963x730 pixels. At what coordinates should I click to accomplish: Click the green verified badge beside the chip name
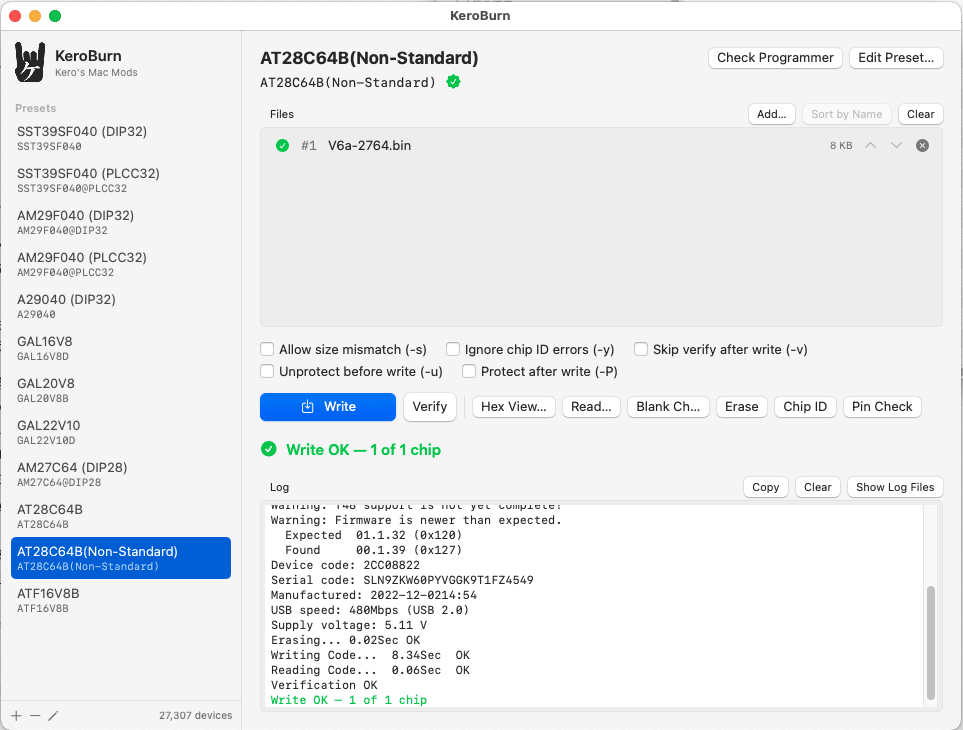pos(453,82)
